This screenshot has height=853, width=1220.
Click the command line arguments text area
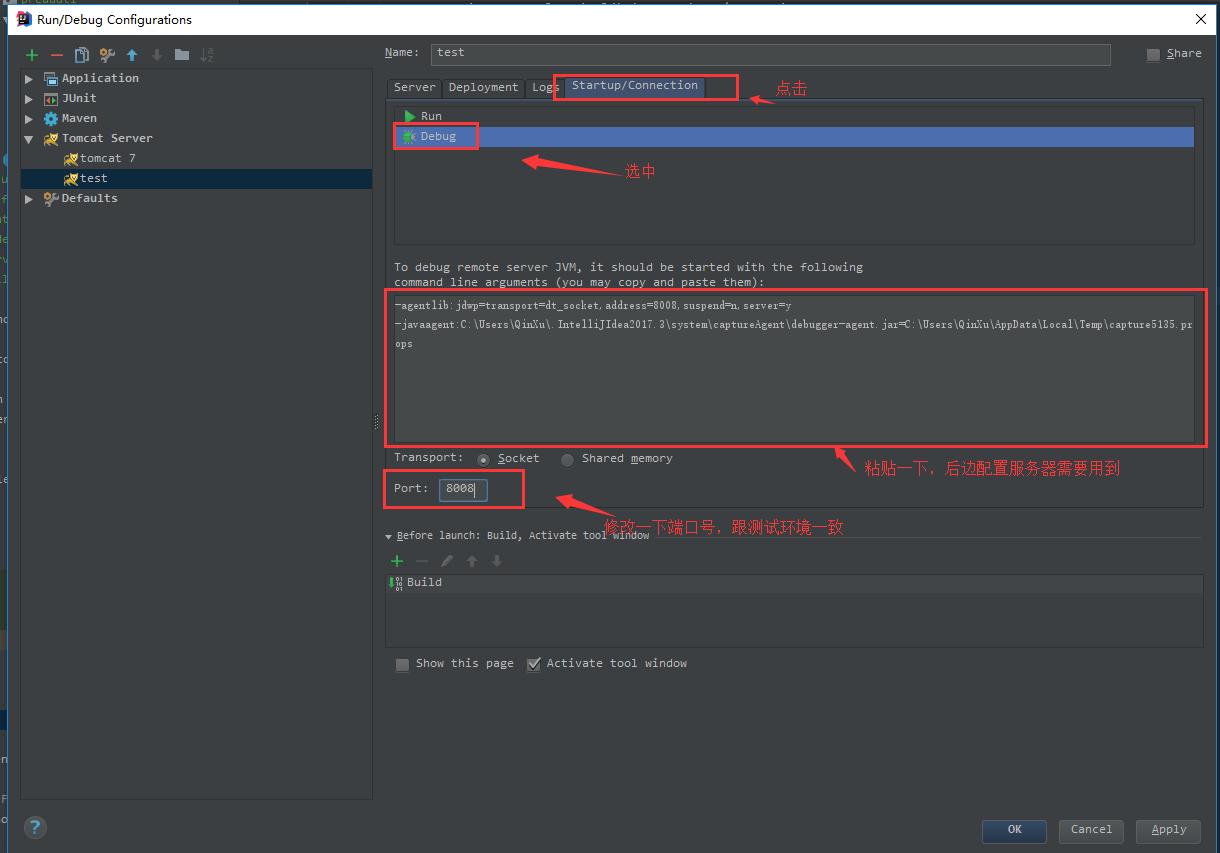[794, 368]
